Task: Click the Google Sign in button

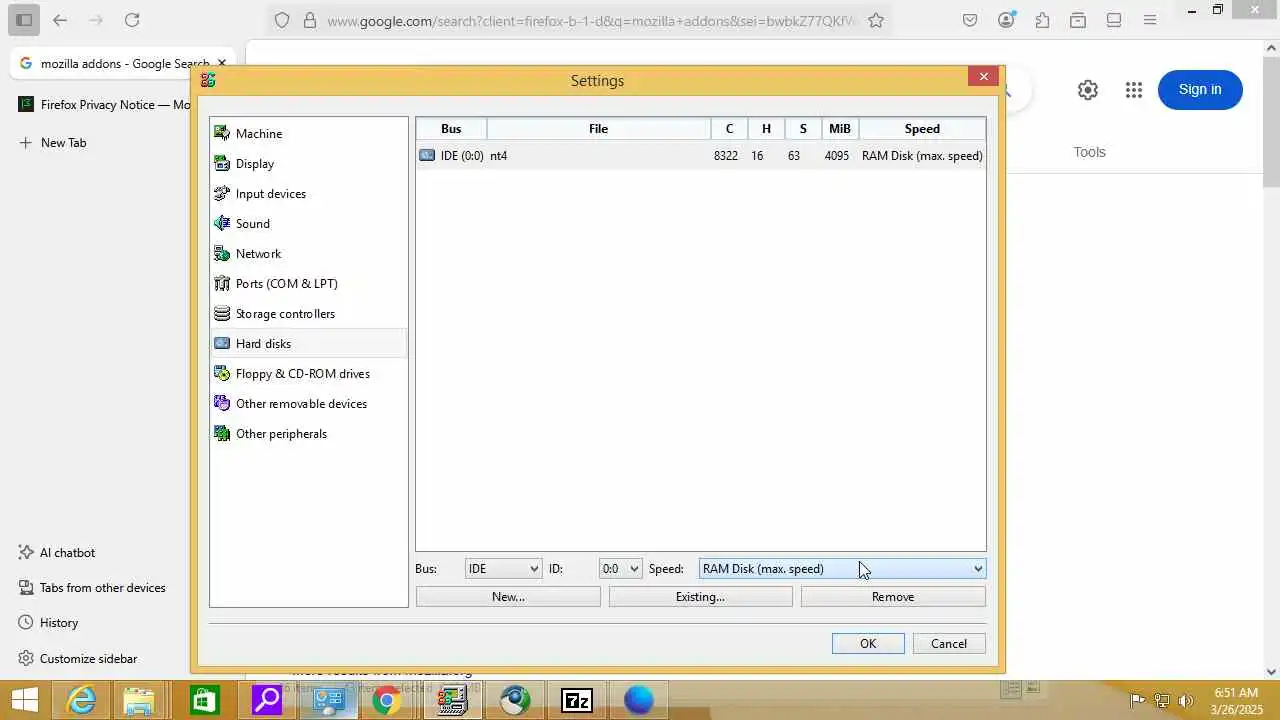Action: 1200,89
